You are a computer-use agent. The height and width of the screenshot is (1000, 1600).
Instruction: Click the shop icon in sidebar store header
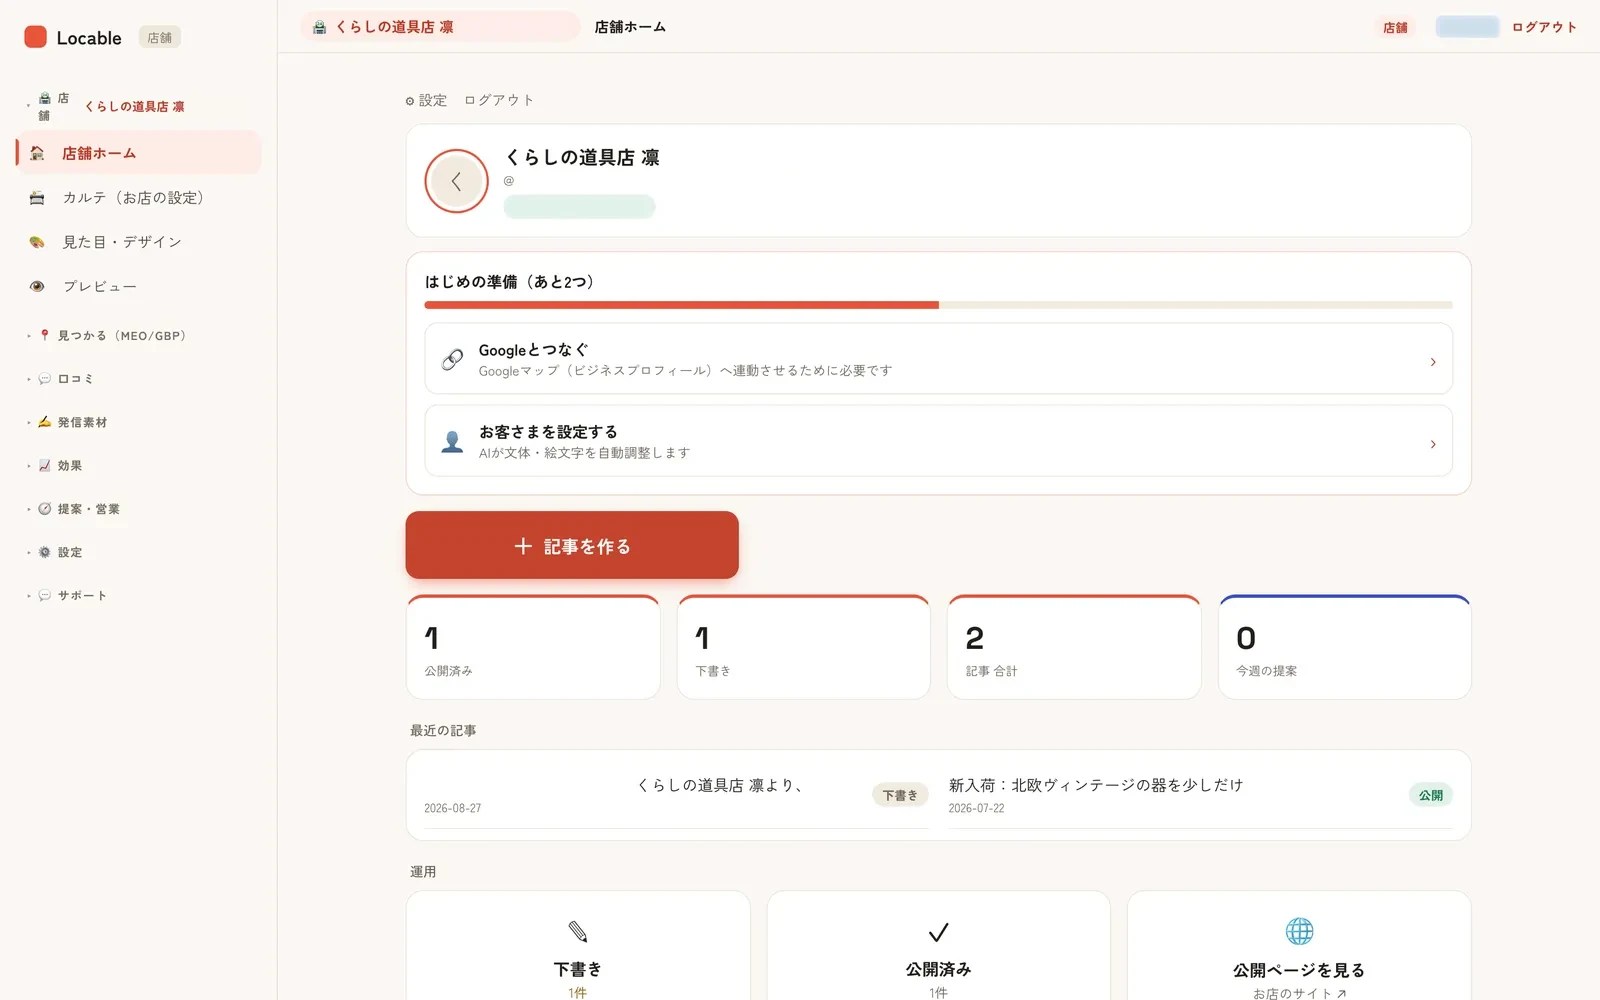44,98
